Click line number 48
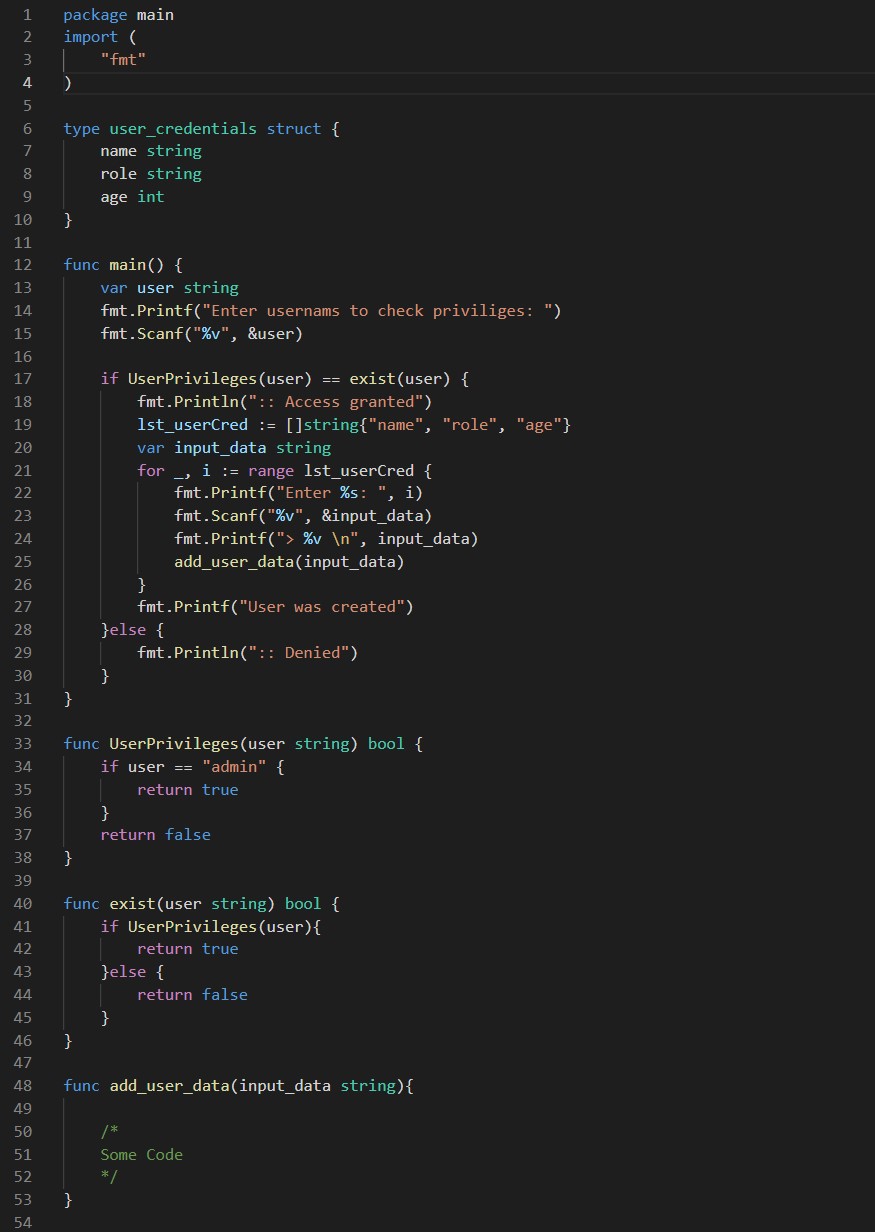This screenshot has width=875, height=1232. tap(22, 1085)
